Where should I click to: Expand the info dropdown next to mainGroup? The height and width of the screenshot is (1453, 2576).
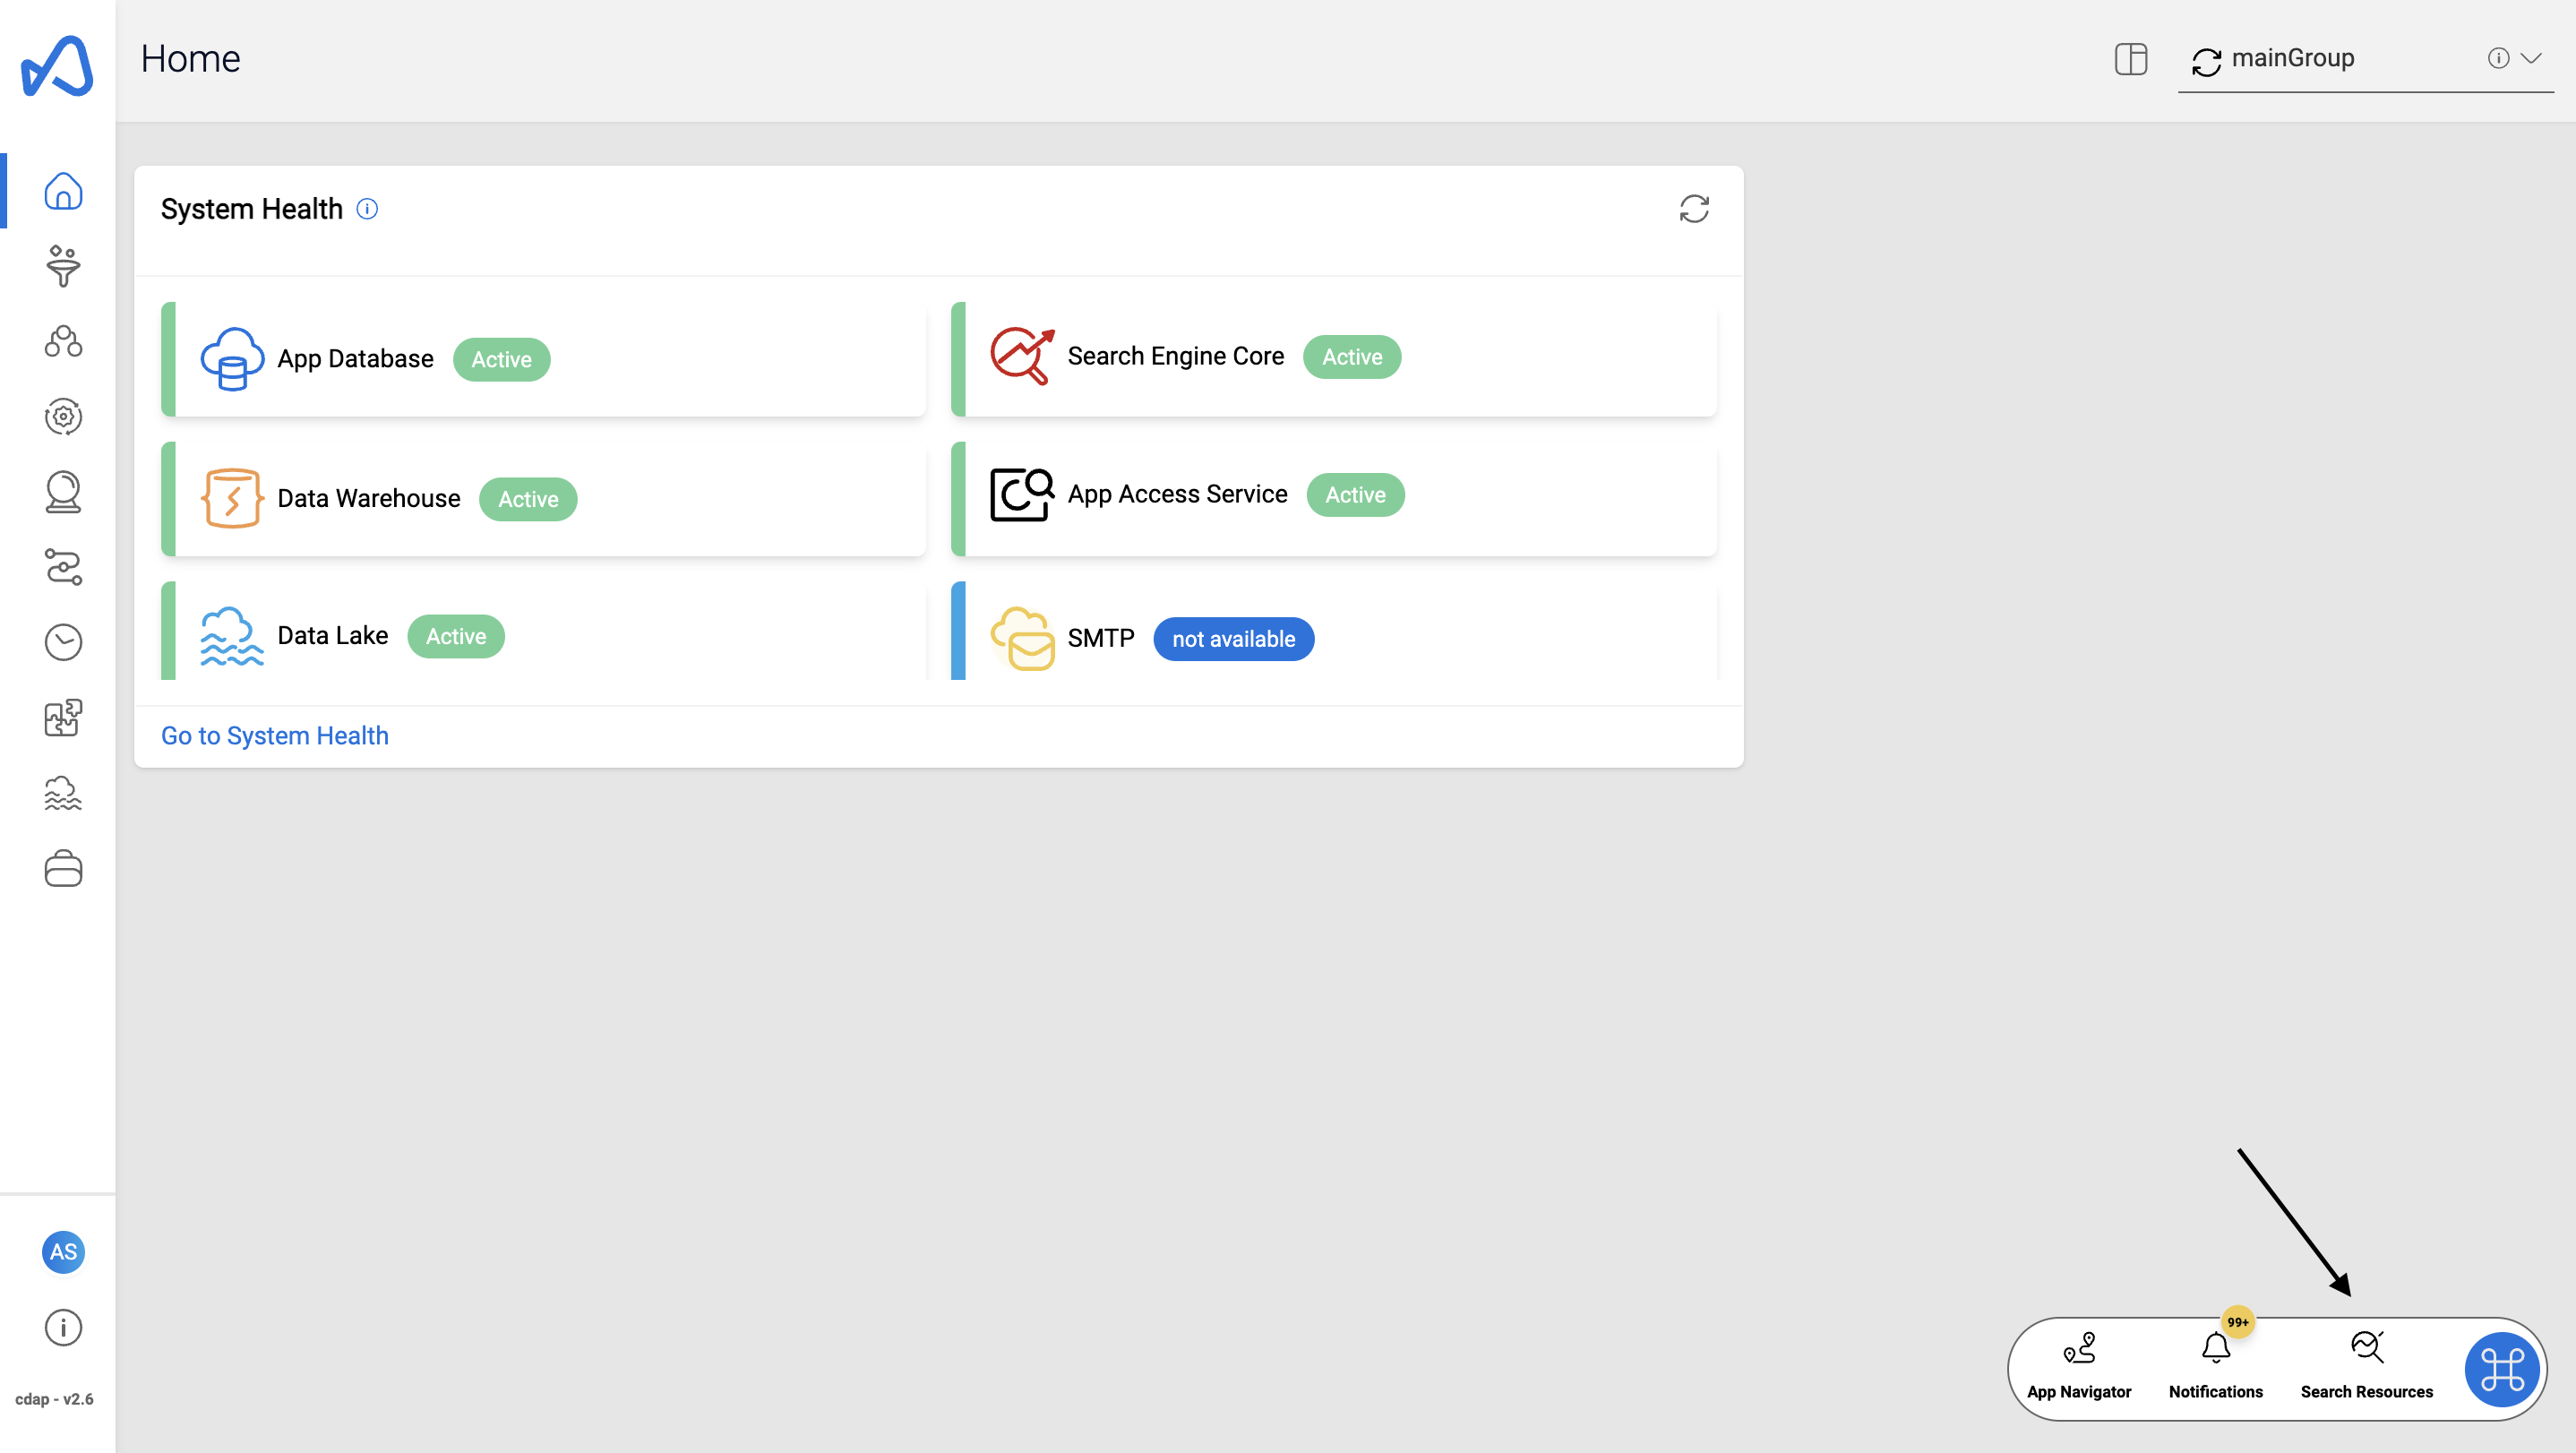coord(2530,56)
